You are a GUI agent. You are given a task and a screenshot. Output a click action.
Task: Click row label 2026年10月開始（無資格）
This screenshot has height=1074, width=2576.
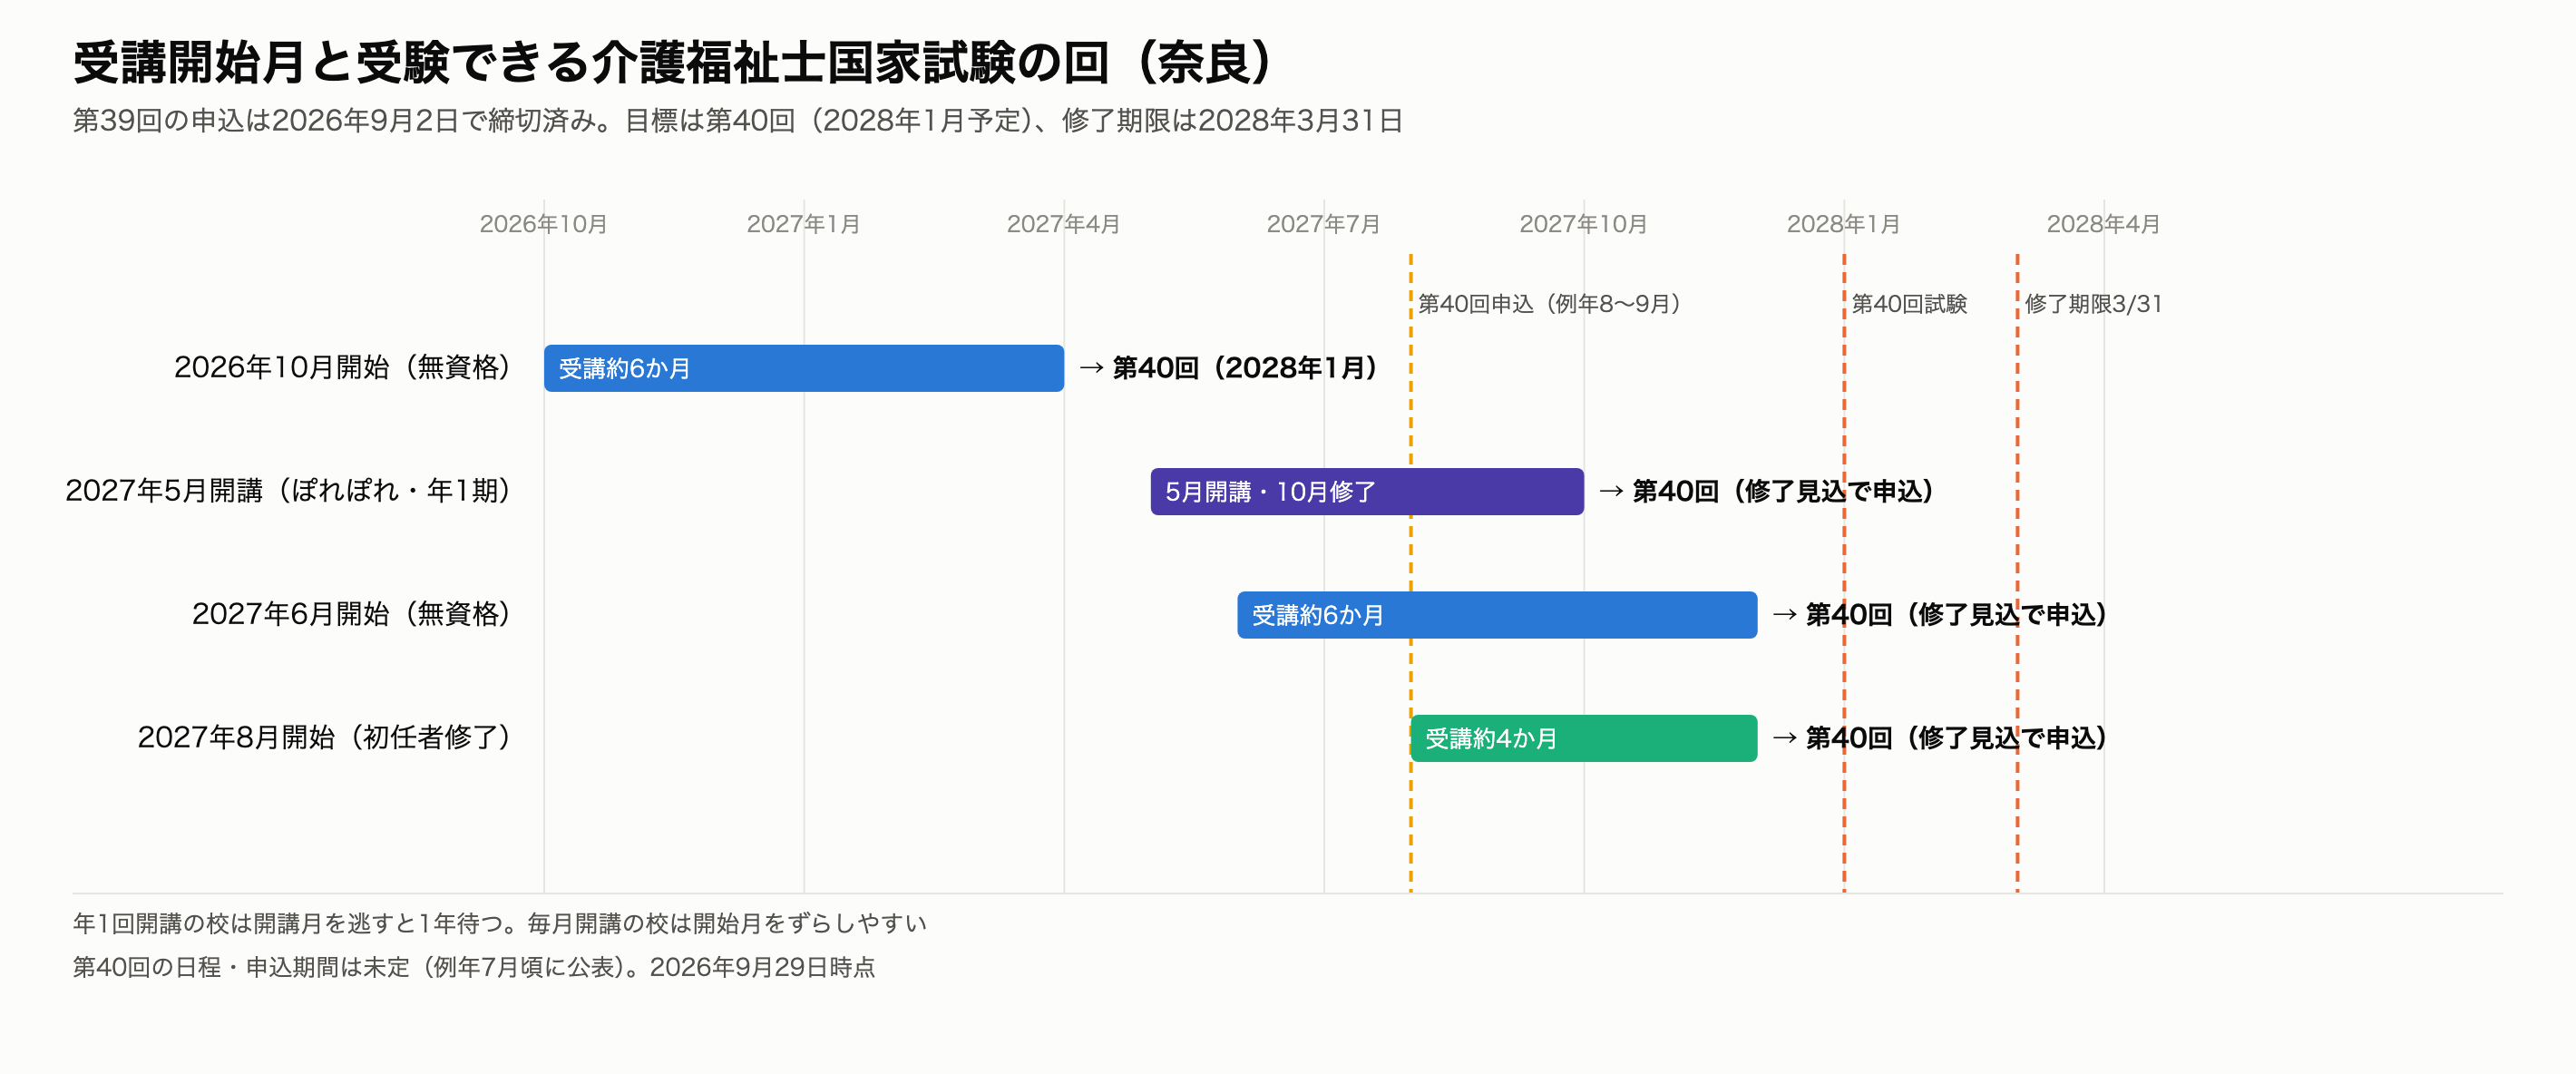tap(343, 368)
